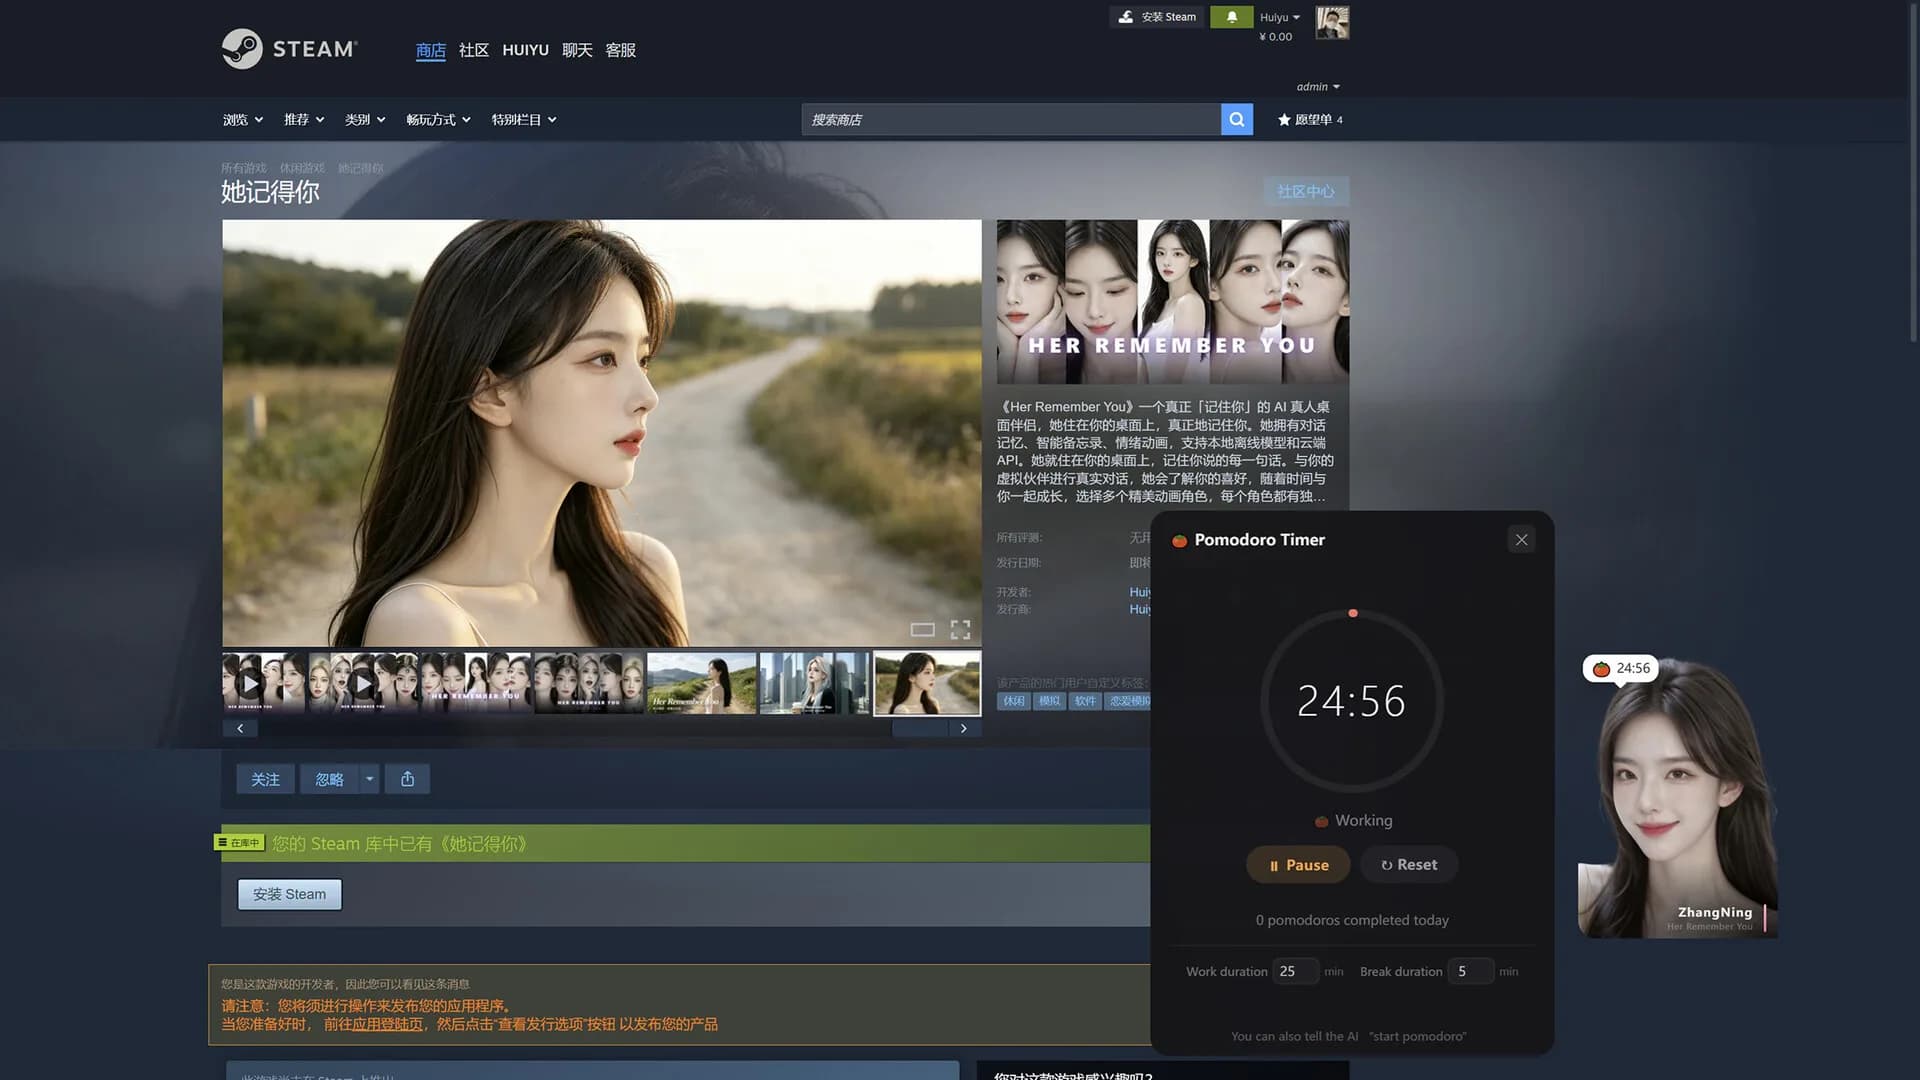This screenshot has width=1920, height=1080.
Task: Open the dropdown arrow next to 忽略
Action: tap(370, 779)
